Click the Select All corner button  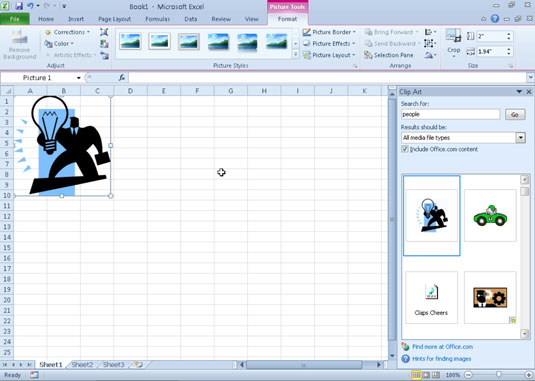click(x=7, y=91)
